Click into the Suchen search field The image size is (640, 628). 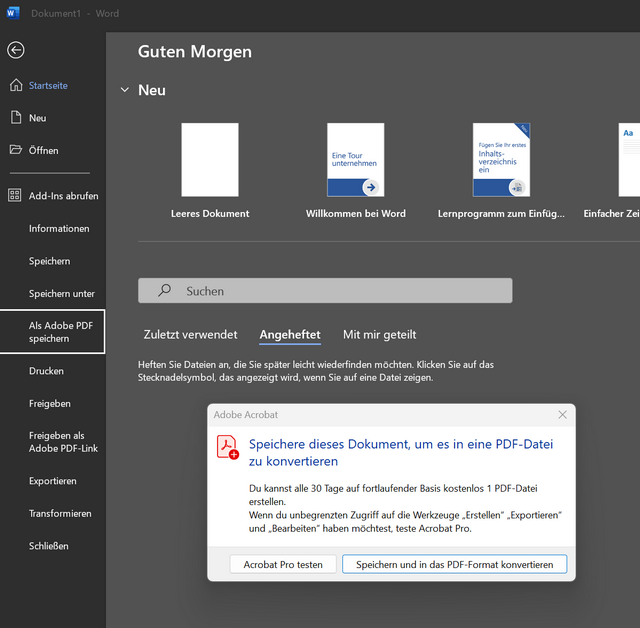click(325, 291)
